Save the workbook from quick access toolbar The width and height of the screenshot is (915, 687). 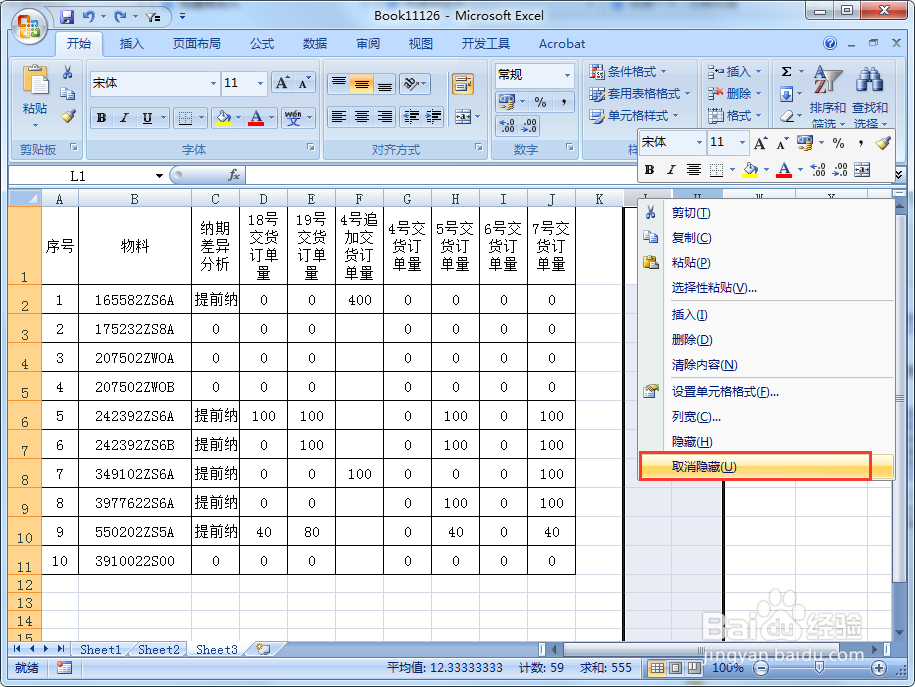tap(68, 16)
